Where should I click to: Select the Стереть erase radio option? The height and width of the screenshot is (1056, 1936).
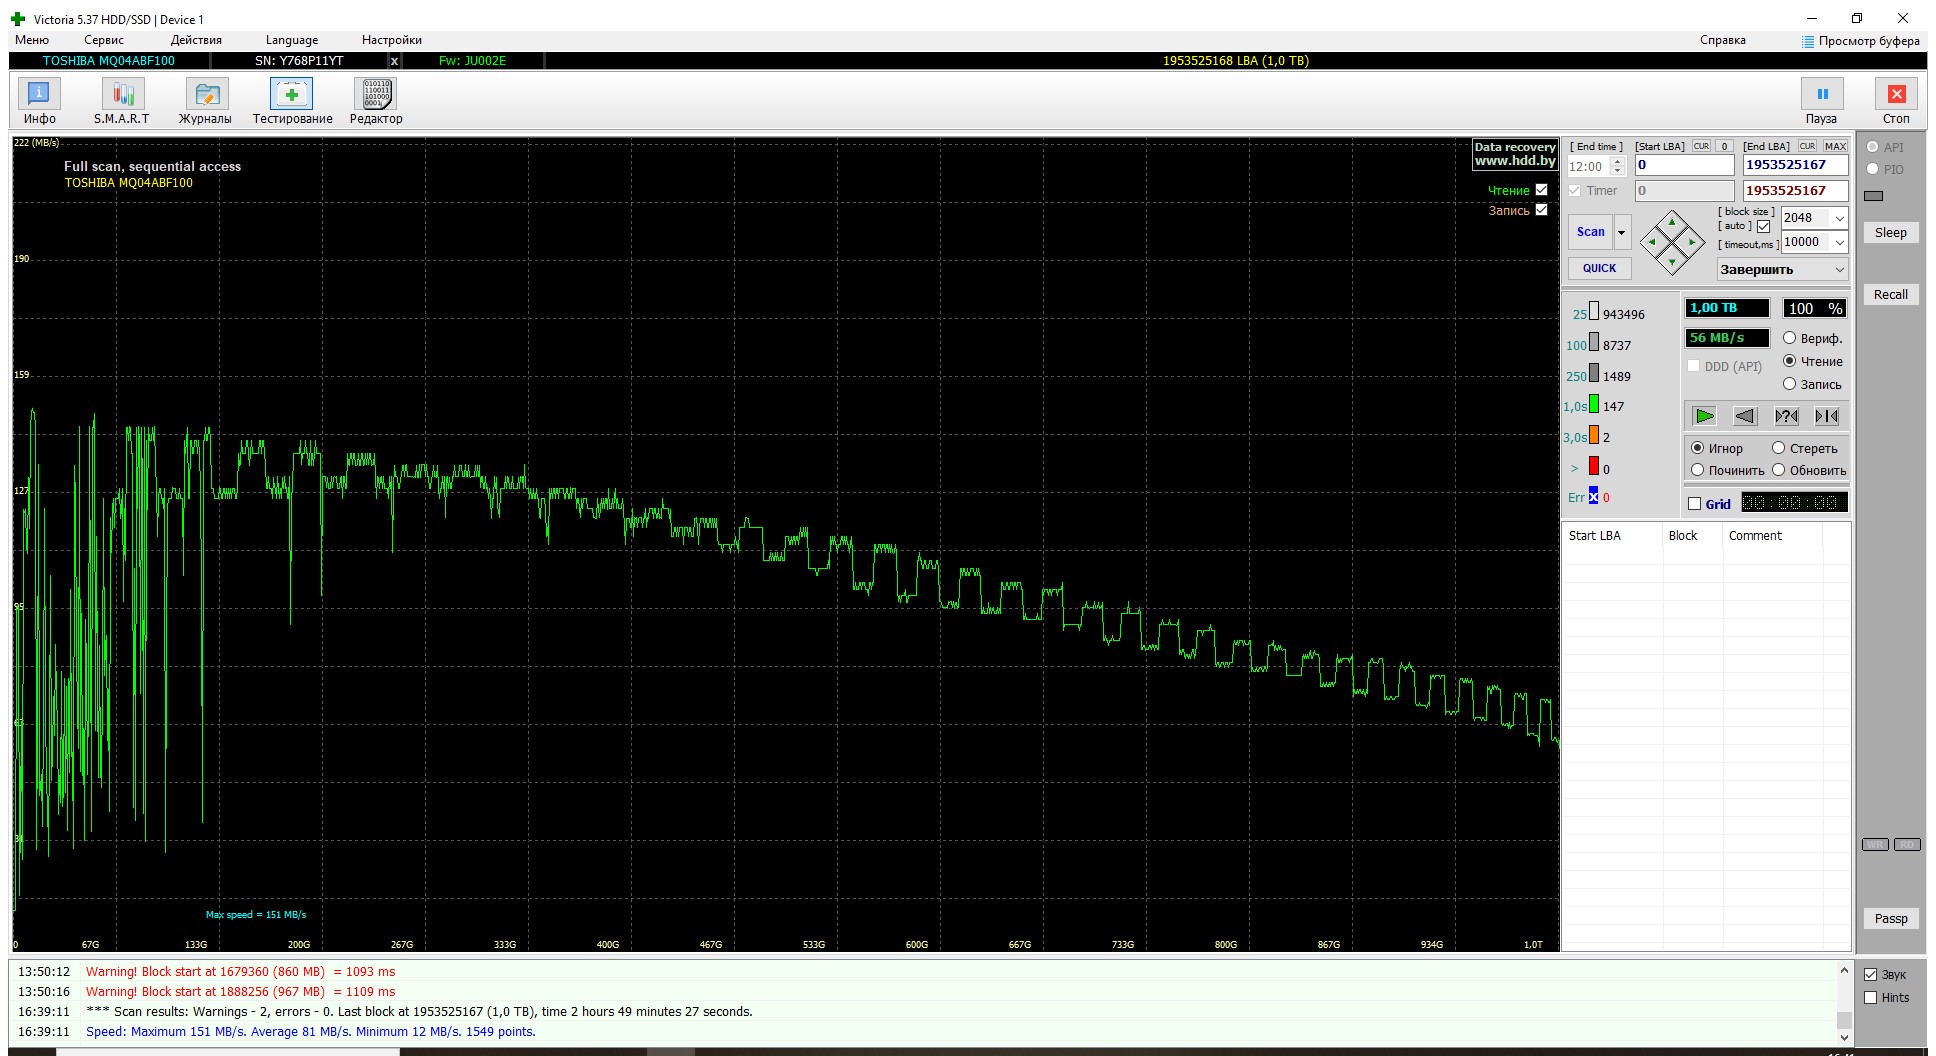[x=1778, y=448]
